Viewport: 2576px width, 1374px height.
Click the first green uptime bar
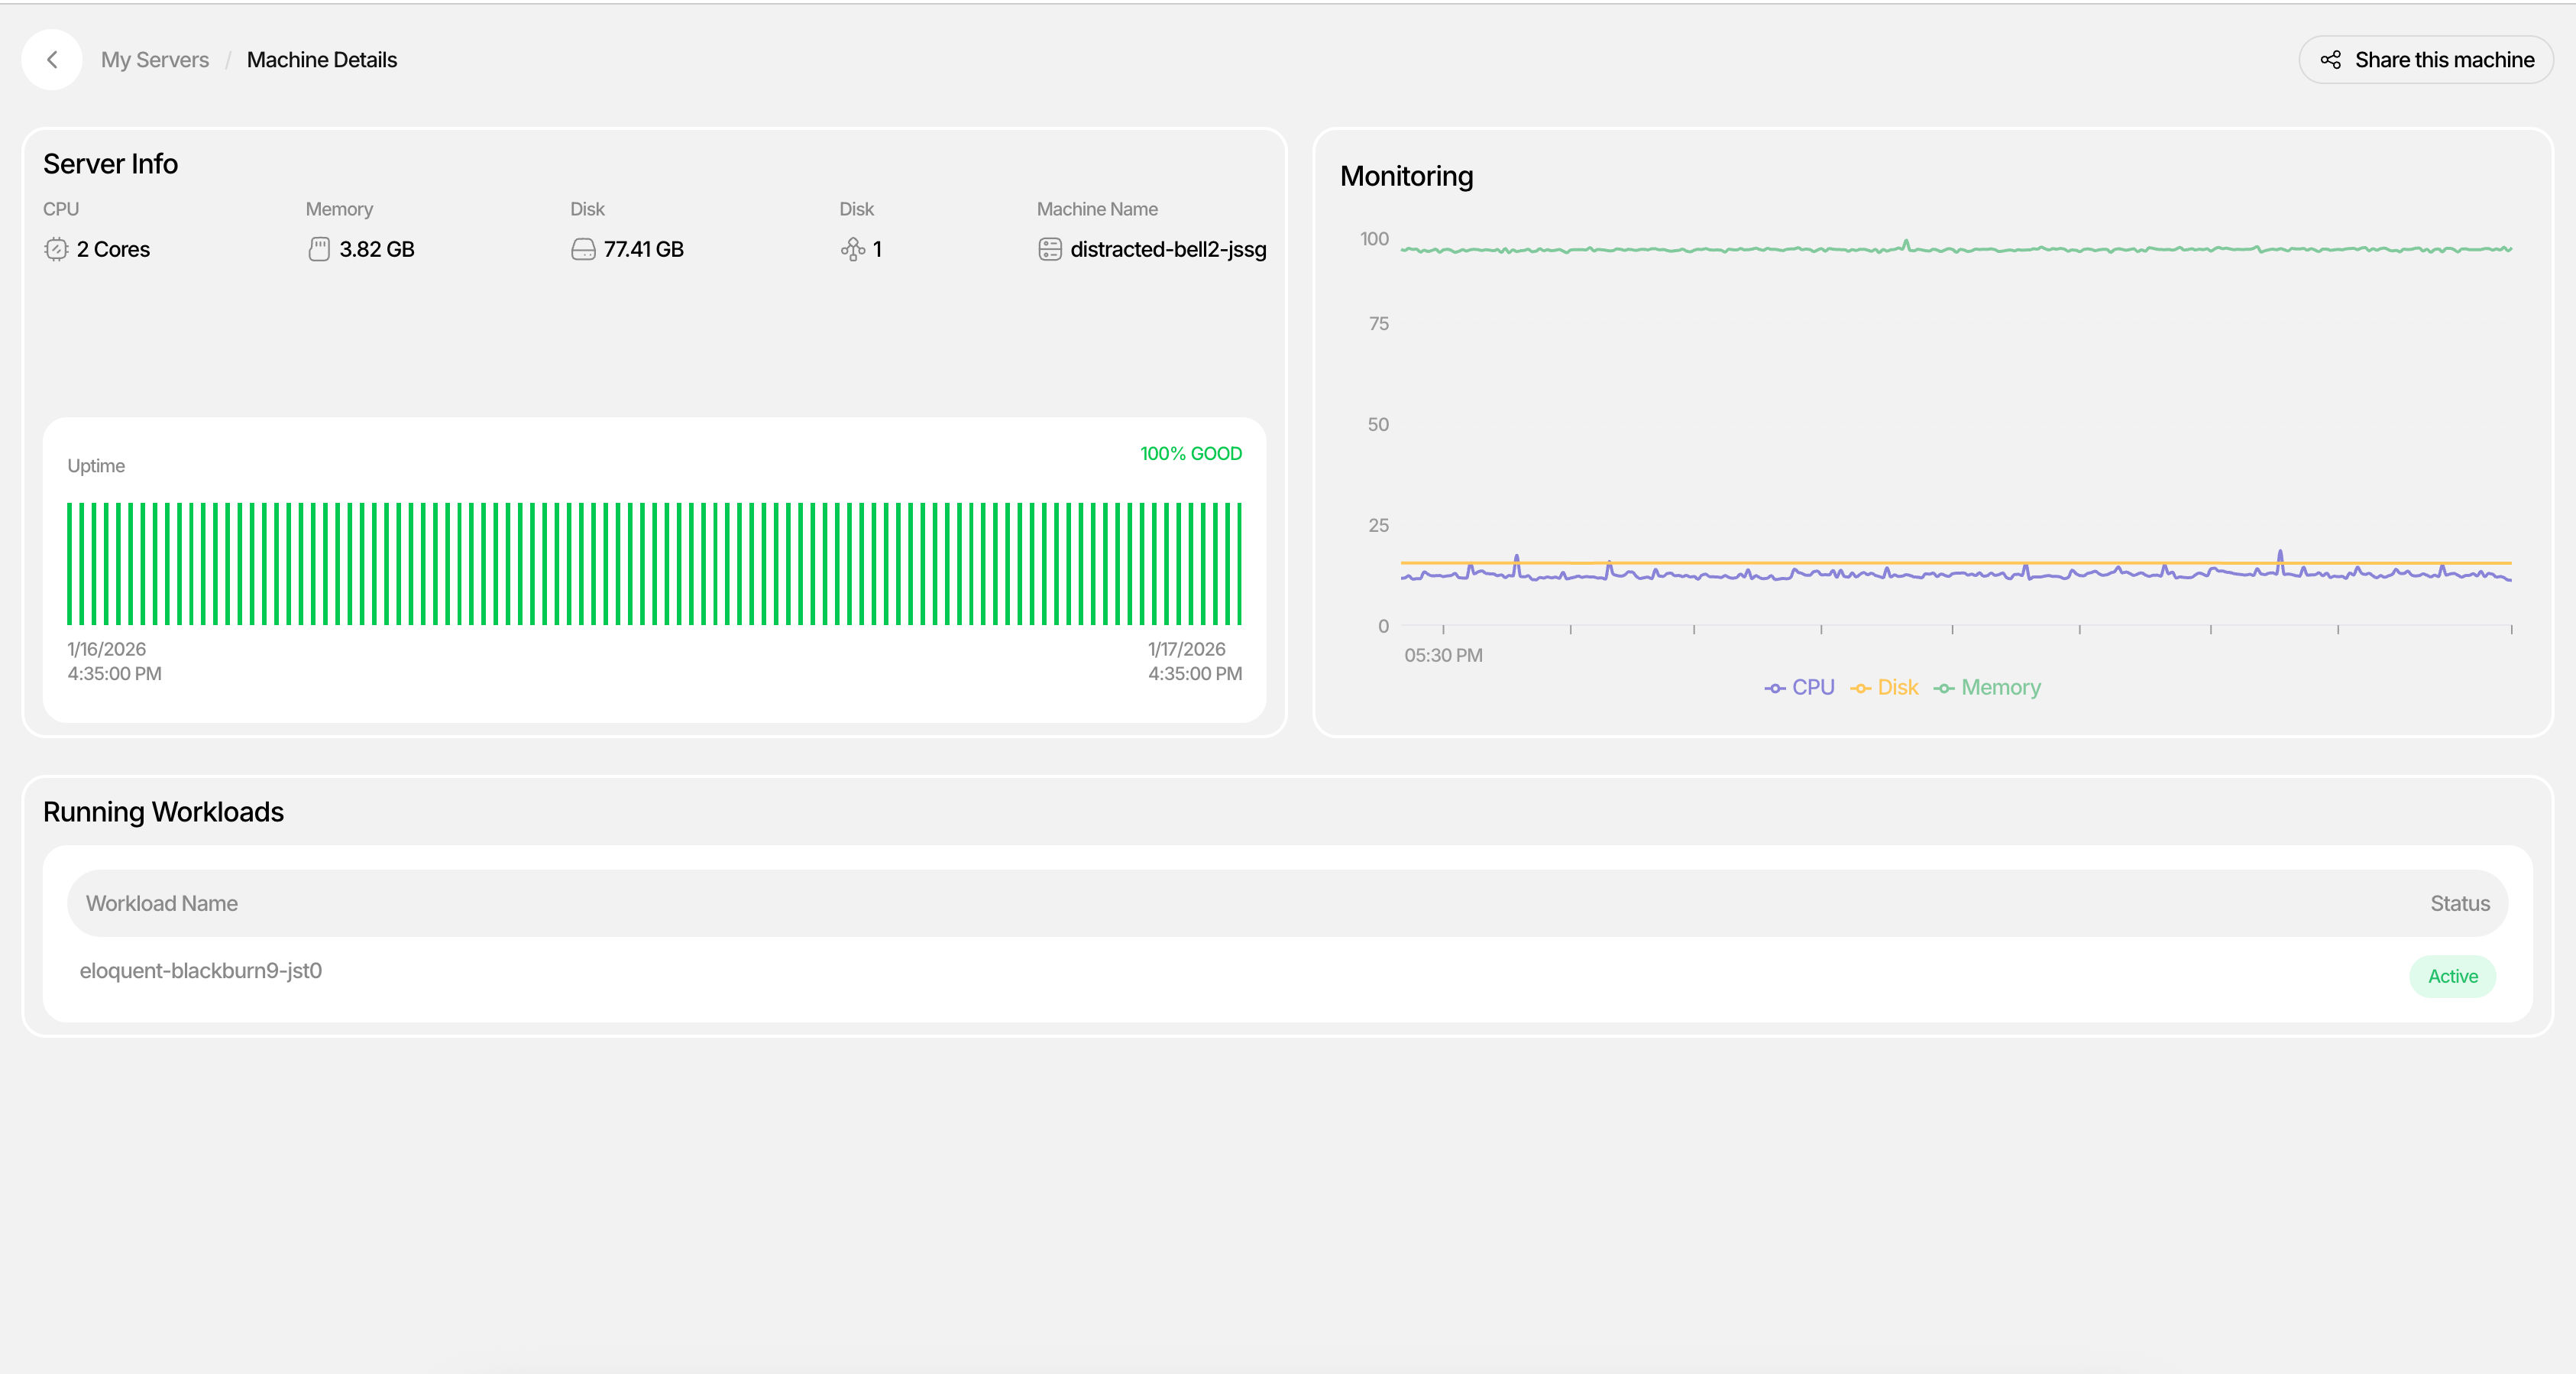click(x=70, y=564)
